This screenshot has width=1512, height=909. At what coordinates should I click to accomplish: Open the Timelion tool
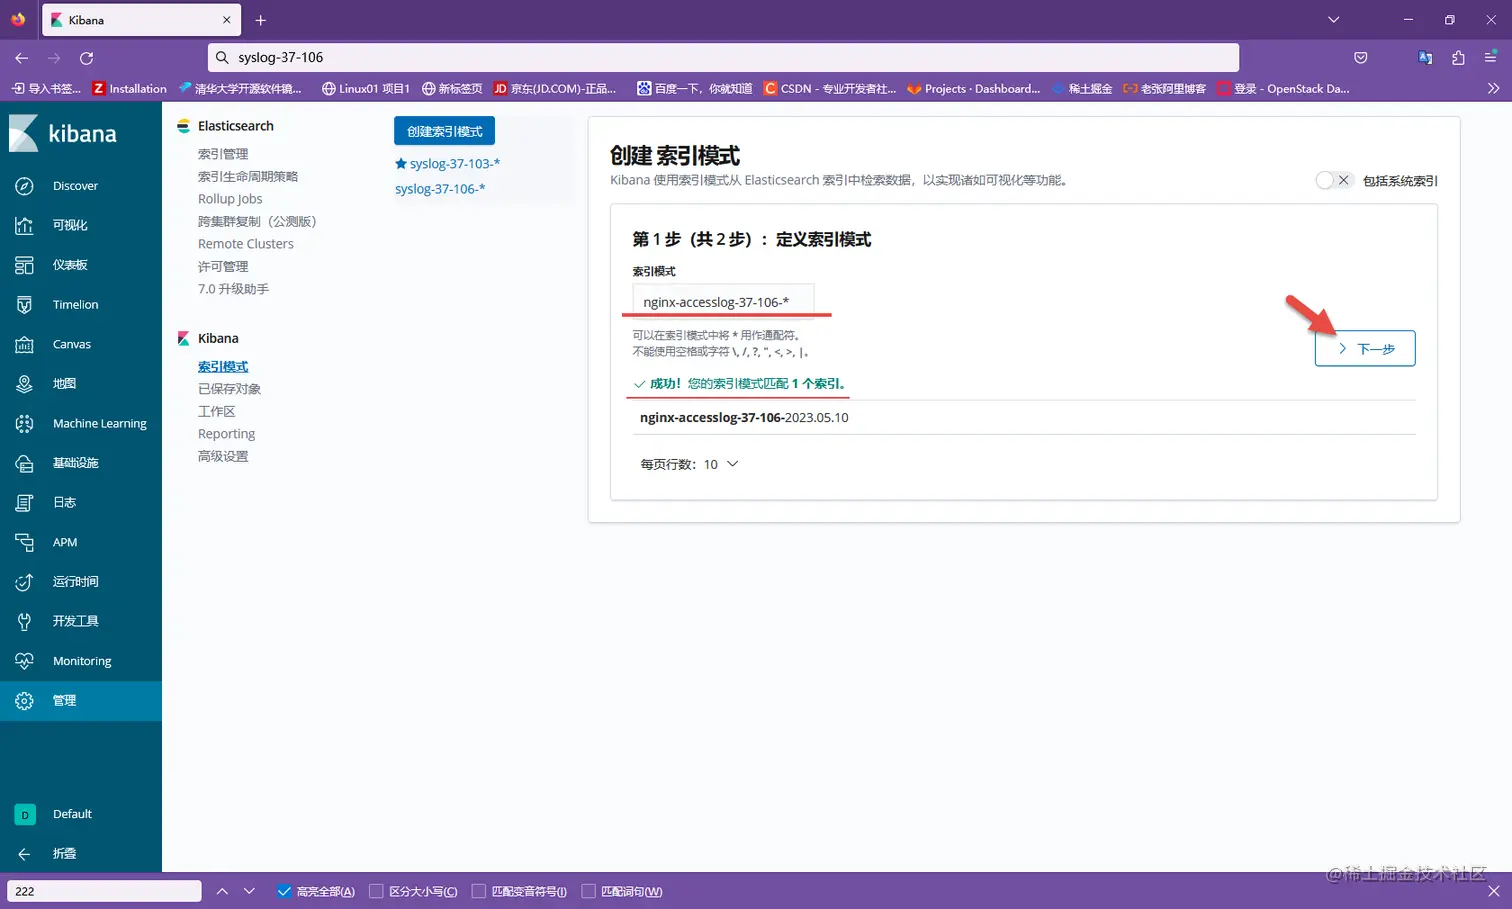(x=74, y=304)
